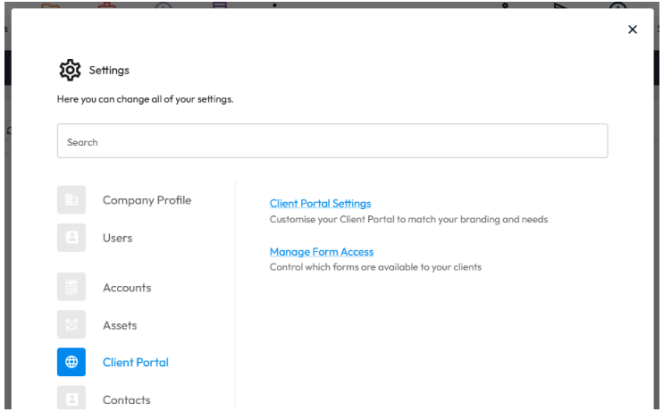
Task: Go to the Accounts settings category
Action: [127, 288]
